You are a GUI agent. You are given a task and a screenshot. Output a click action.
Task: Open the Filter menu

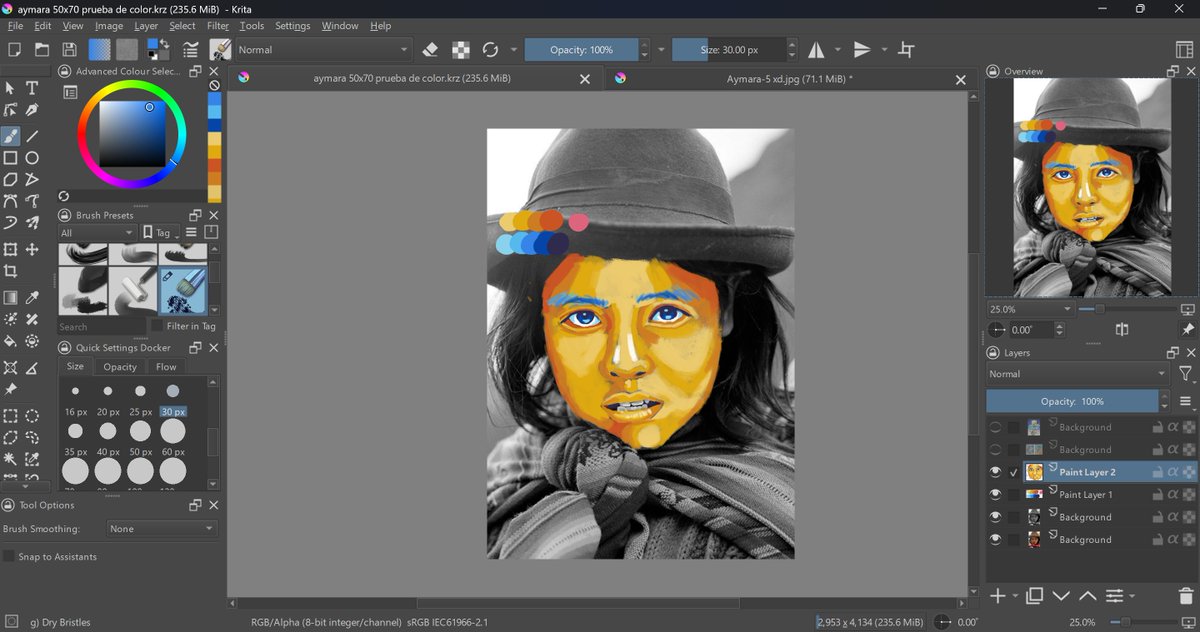tap(218, 26)
